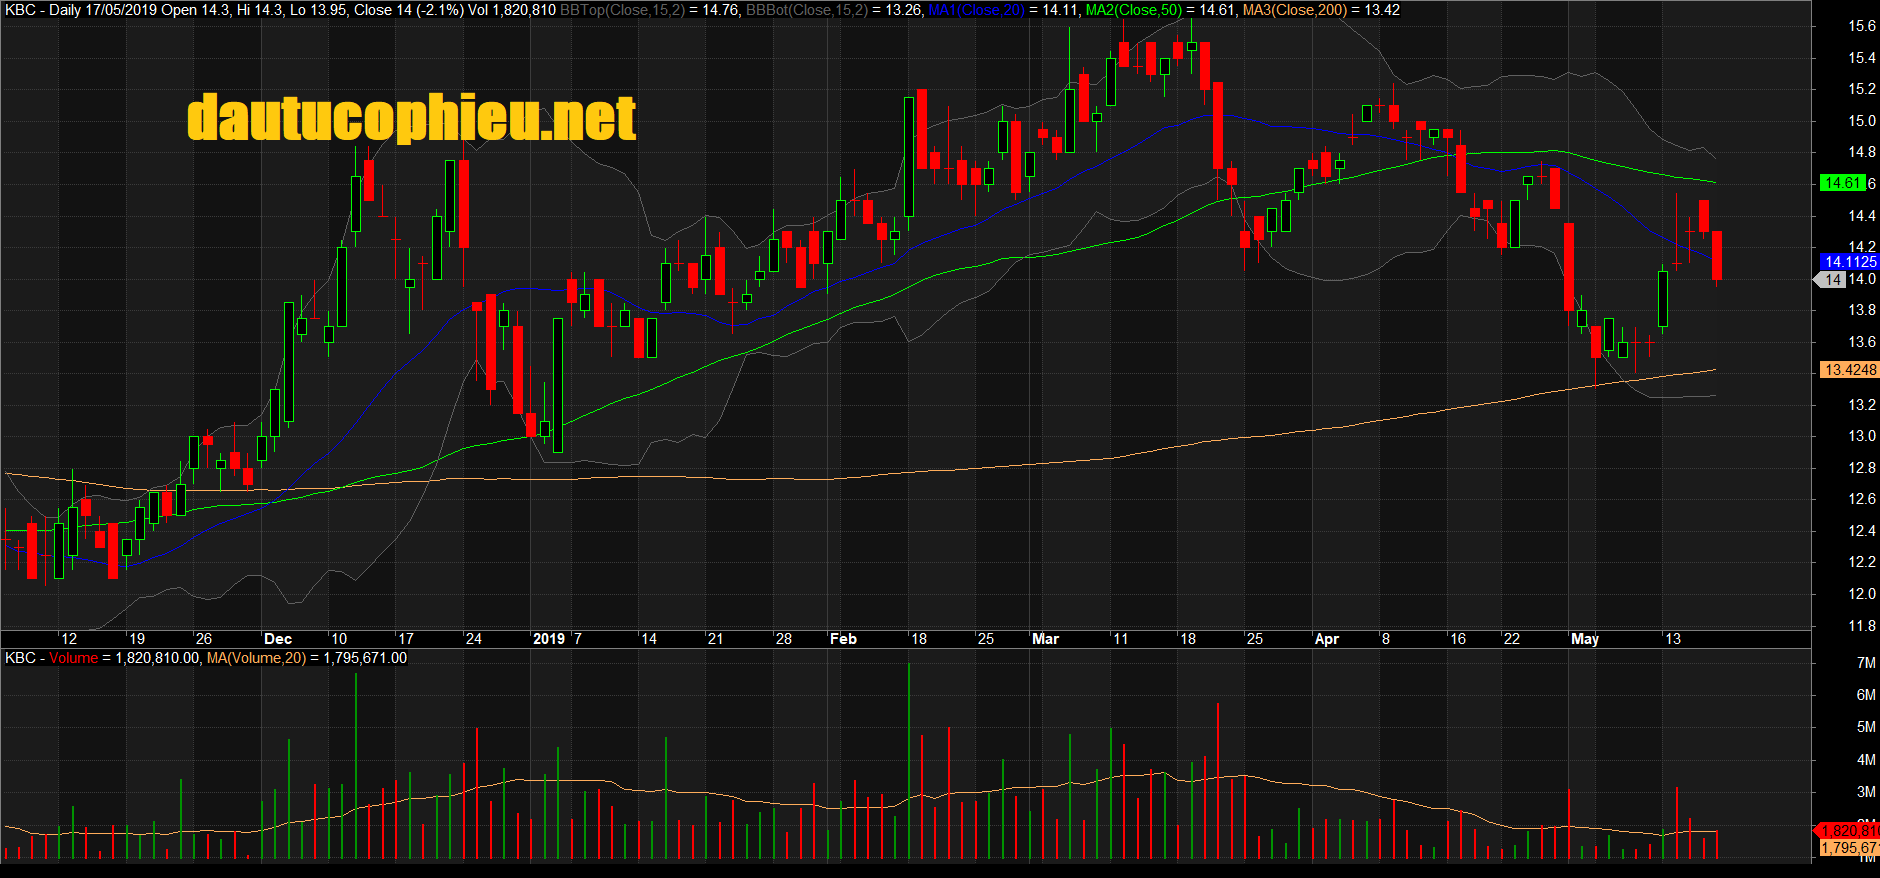Click the Feb label on date axis
Image resolution: width=1880 pixels, height=878 pixels.
[x=843, y=639]
